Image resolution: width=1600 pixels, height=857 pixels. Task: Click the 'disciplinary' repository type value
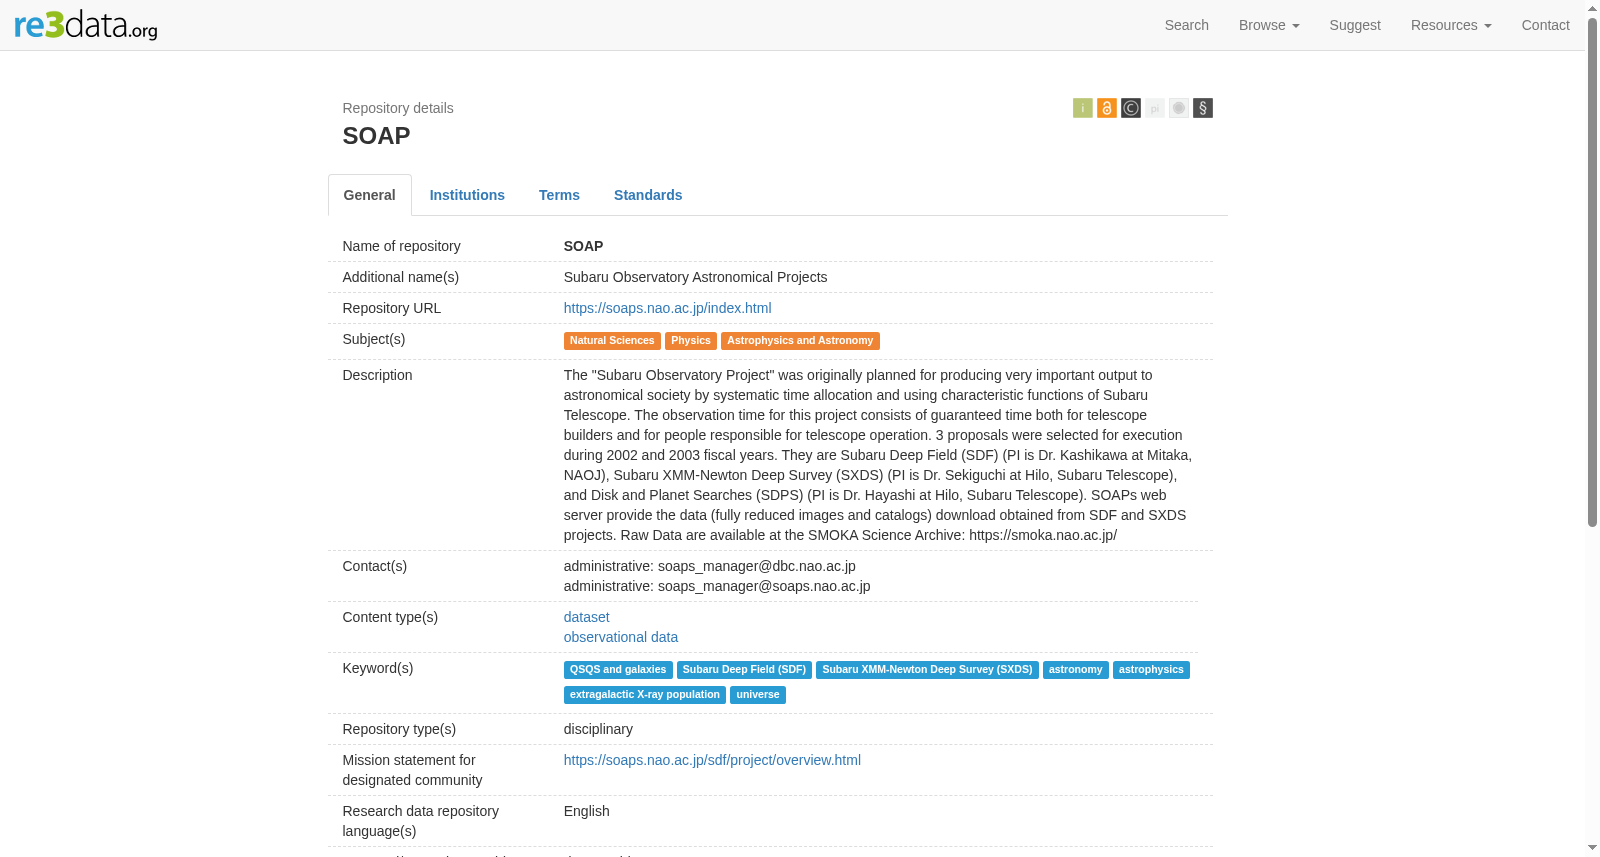coord(598,729)
